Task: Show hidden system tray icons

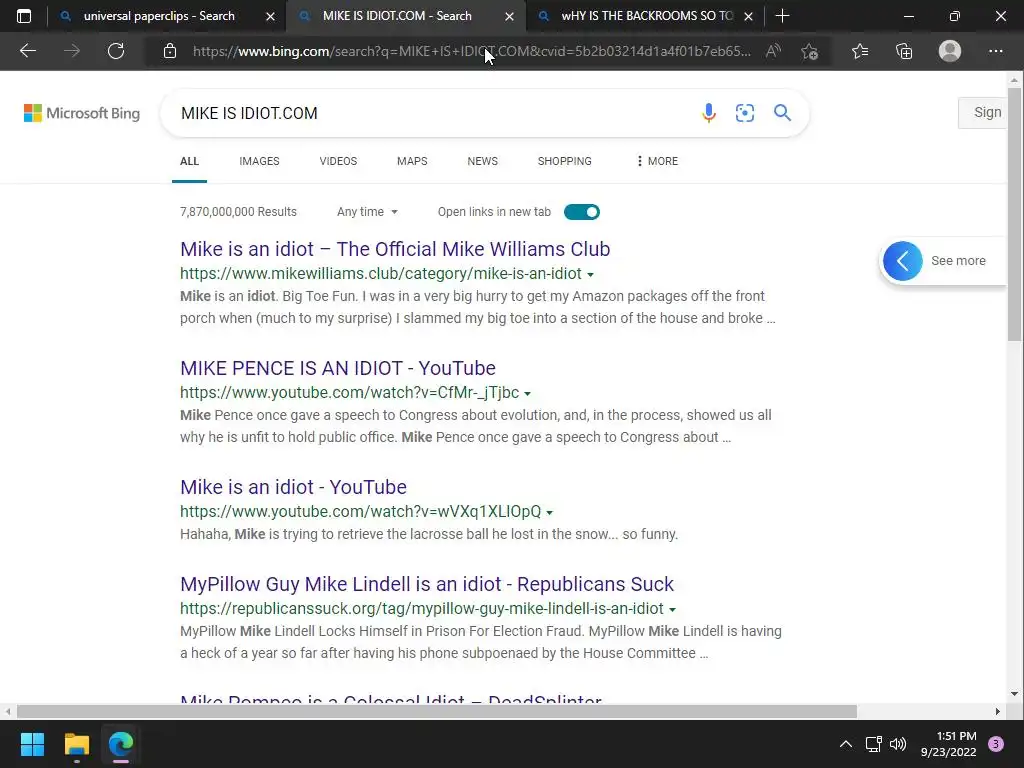Action: (x=846, y=744)
